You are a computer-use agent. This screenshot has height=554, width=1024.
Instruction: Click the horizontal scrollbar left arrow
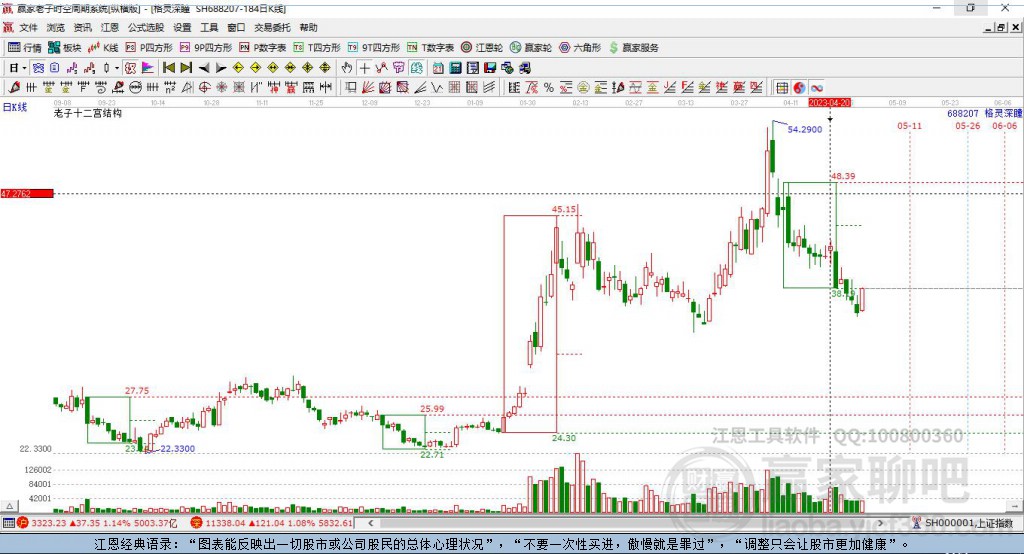click(x=370, y=523)
